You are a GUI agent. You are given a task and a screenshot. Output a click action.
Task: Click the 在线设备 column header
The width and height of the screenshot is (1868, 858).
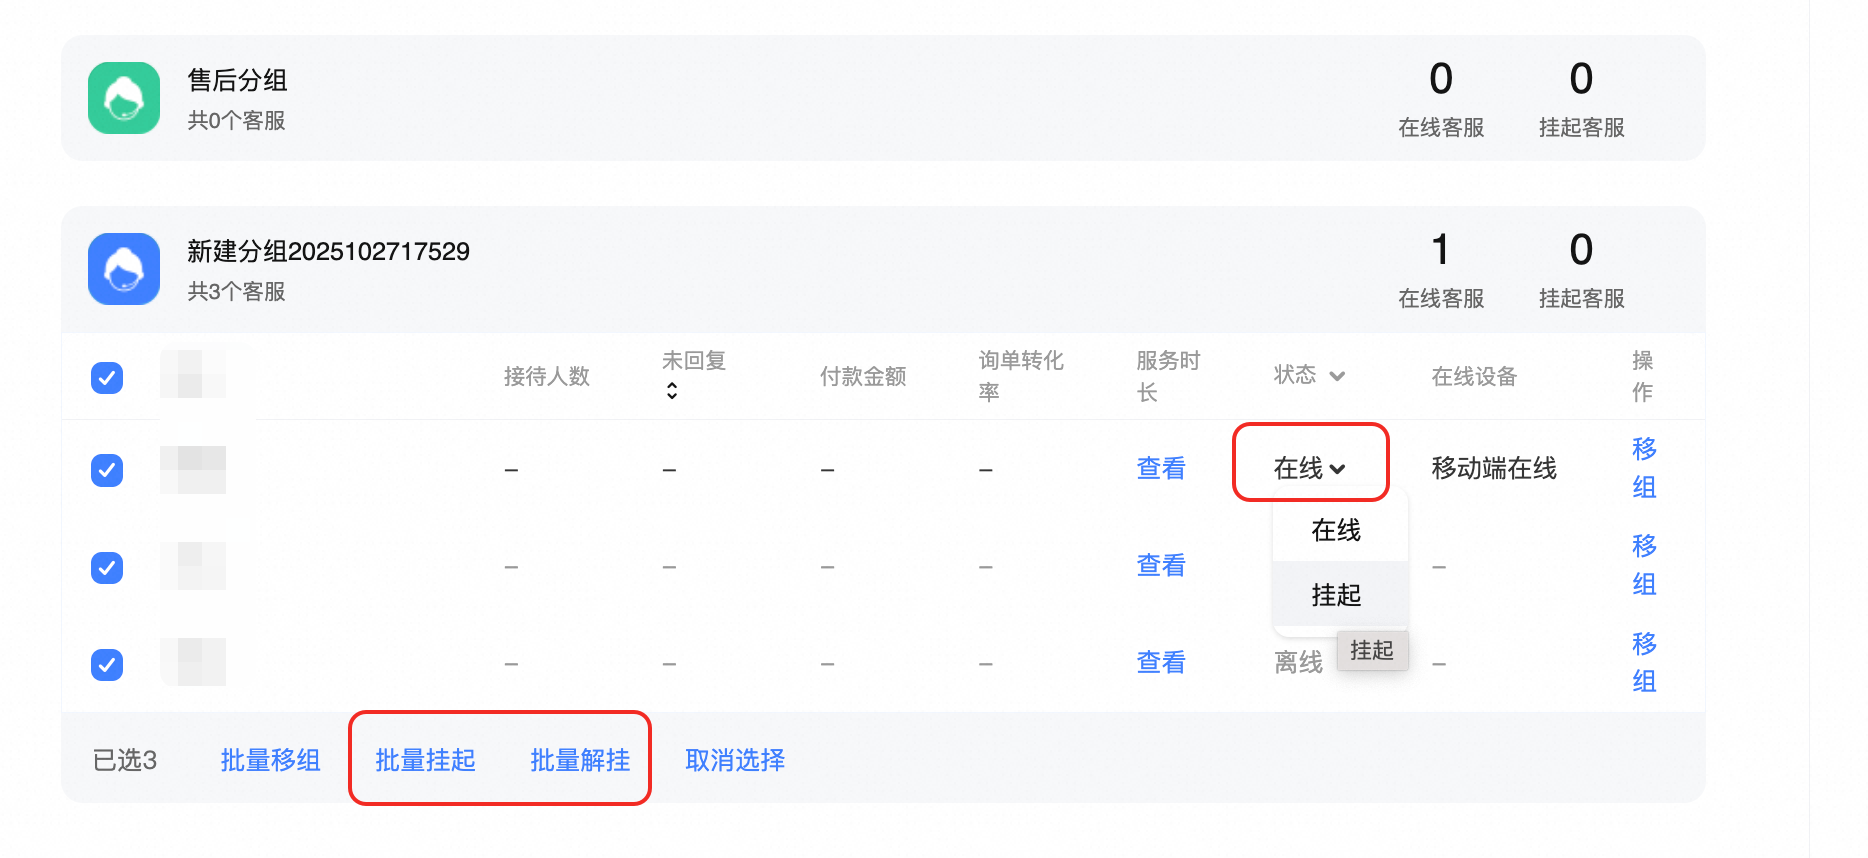(1474, 376)
